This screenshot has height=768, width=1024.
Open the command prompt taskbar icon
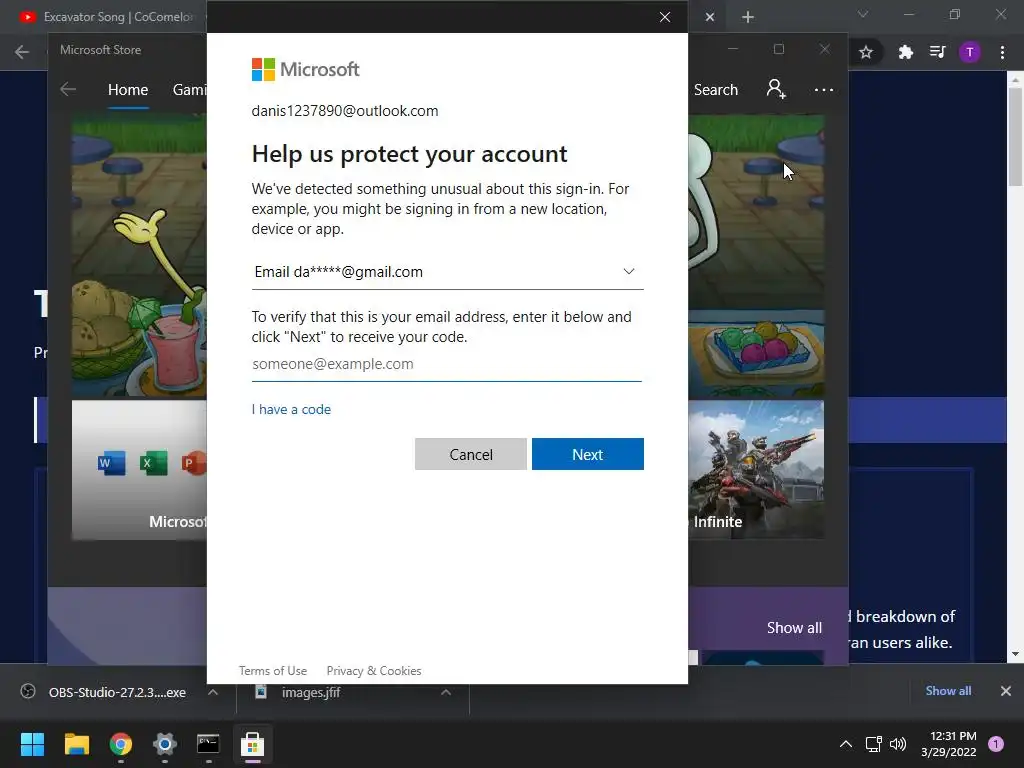click(208, 744)
